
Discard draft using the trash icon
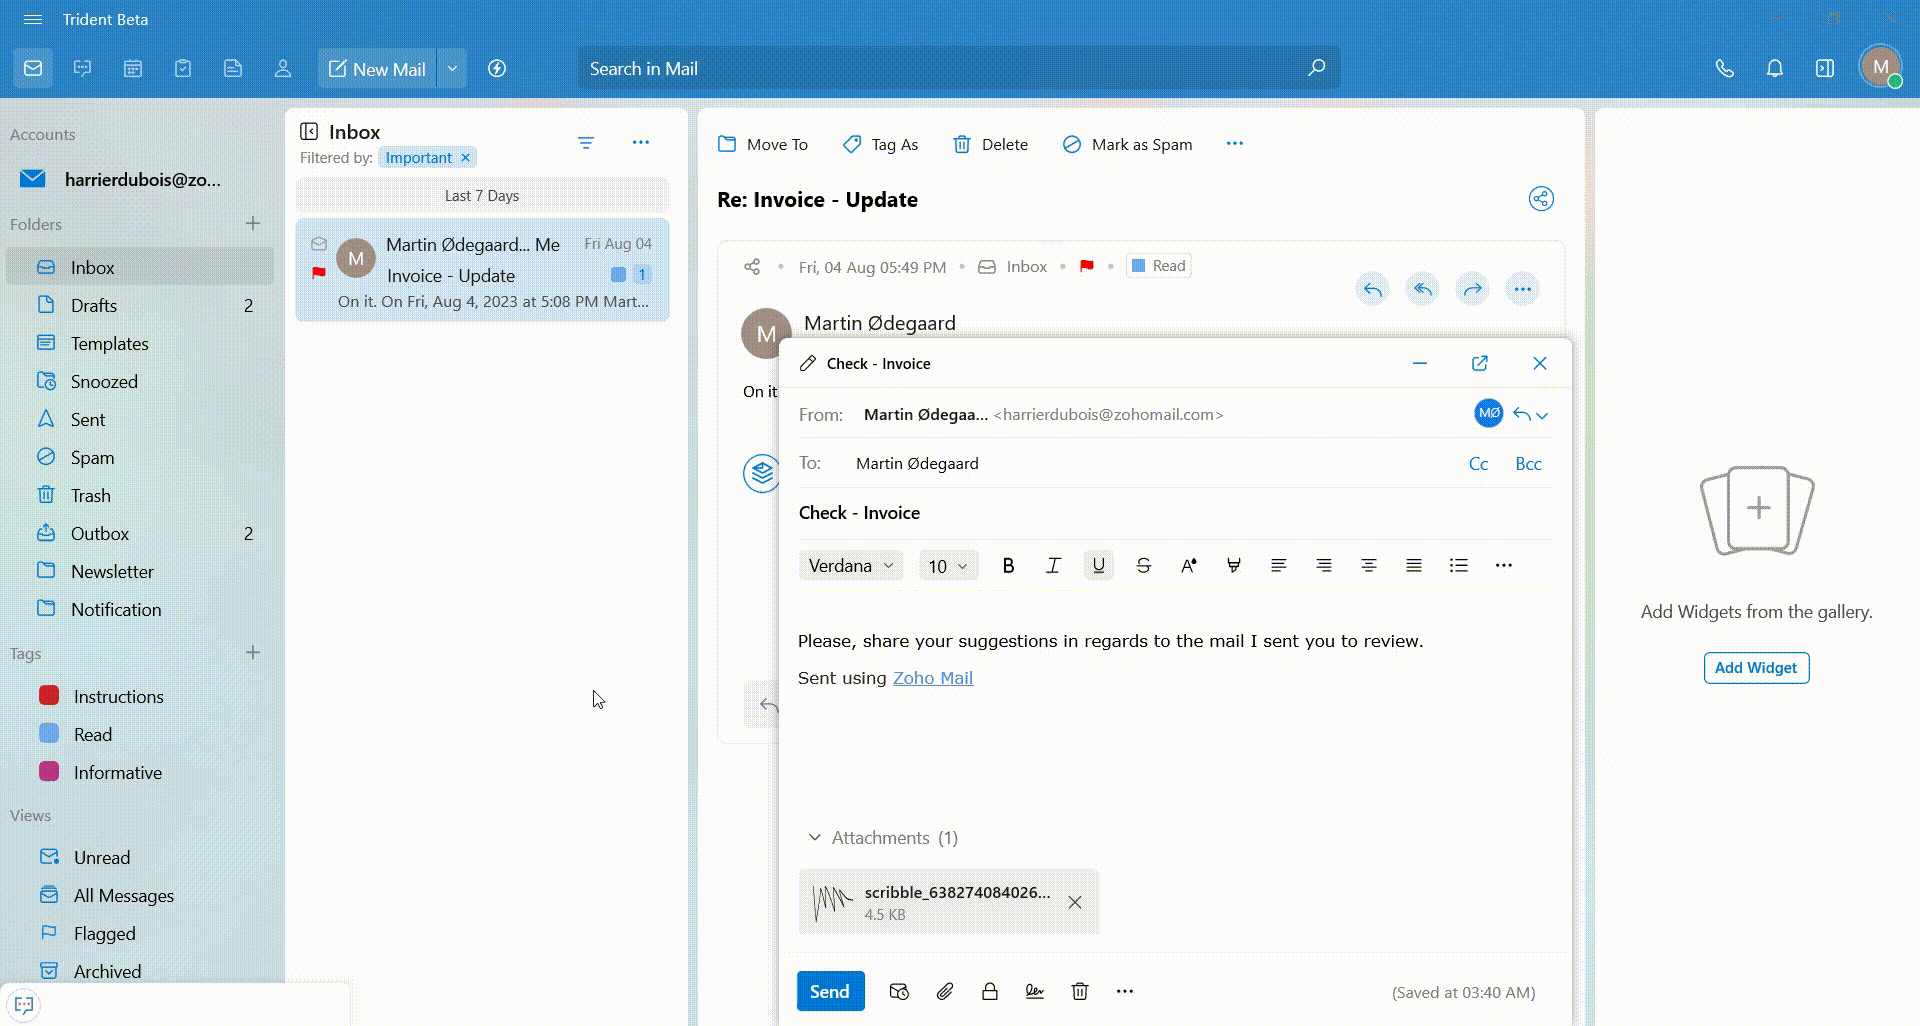[1080, 991]
